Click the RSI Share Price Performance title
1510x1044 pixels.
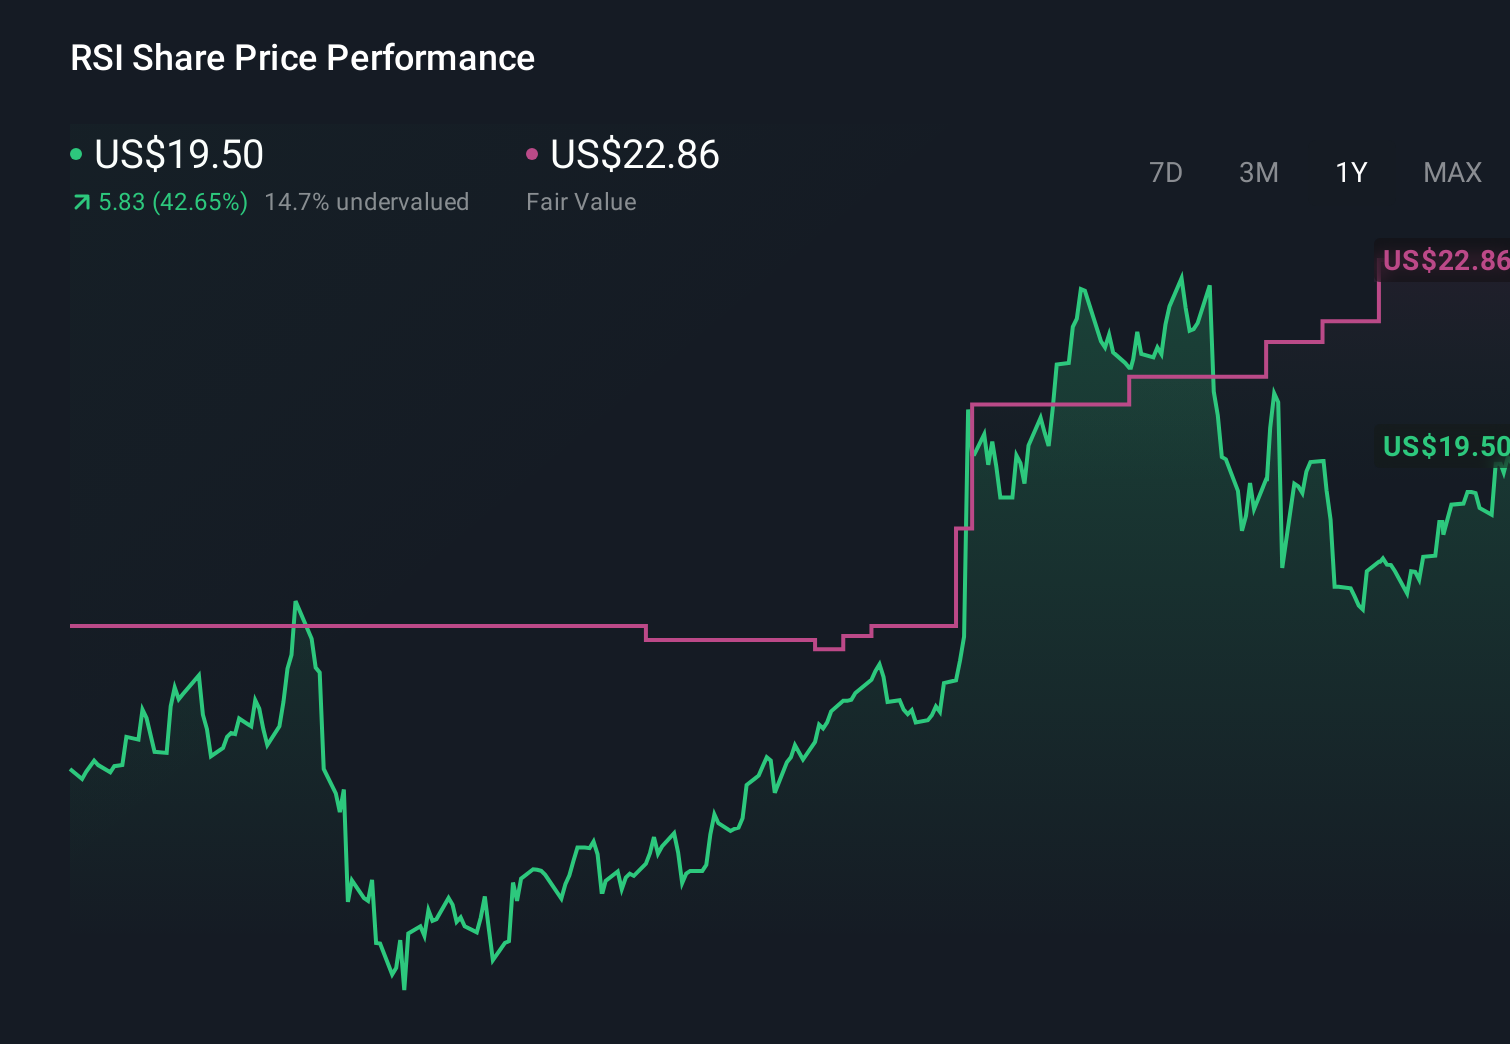[x=302, y=58]
